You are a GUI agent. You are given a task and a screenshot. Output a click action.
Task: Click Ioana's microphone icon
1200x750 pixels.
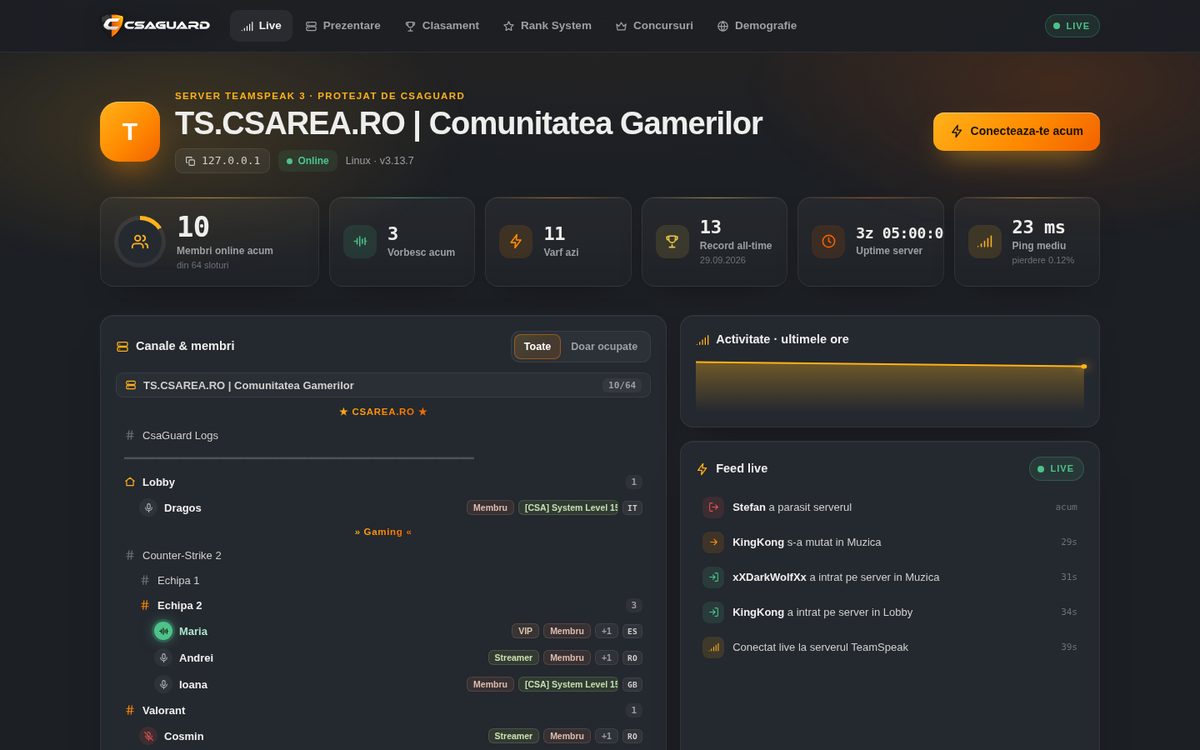[163, 685]
